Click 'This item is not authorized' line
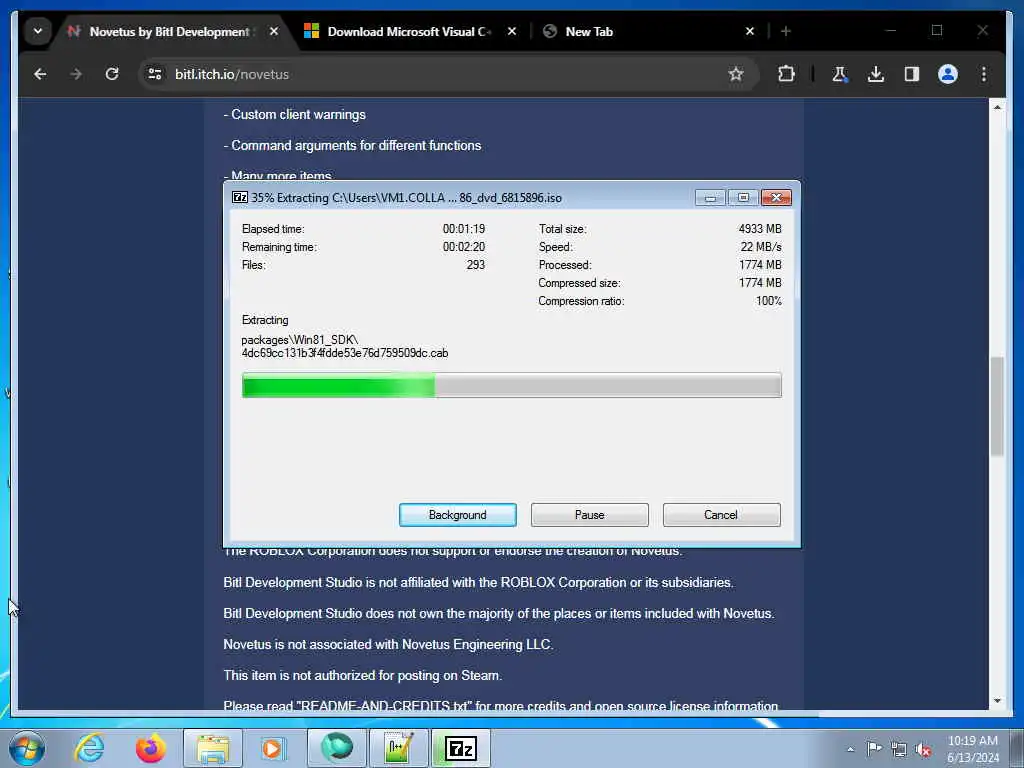This screenshot has width=1024, height=768. [362, 675]
